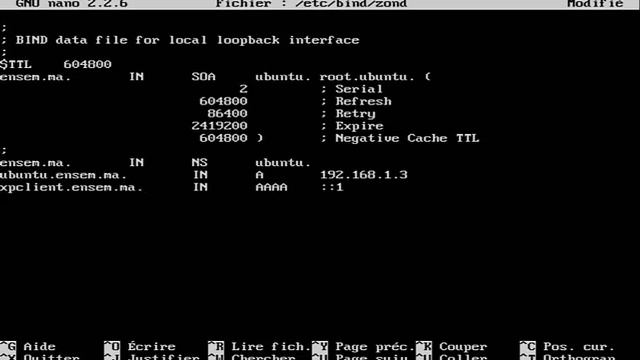Click the comment 'BIND data file for local loopback interface'

coord(187,40)
